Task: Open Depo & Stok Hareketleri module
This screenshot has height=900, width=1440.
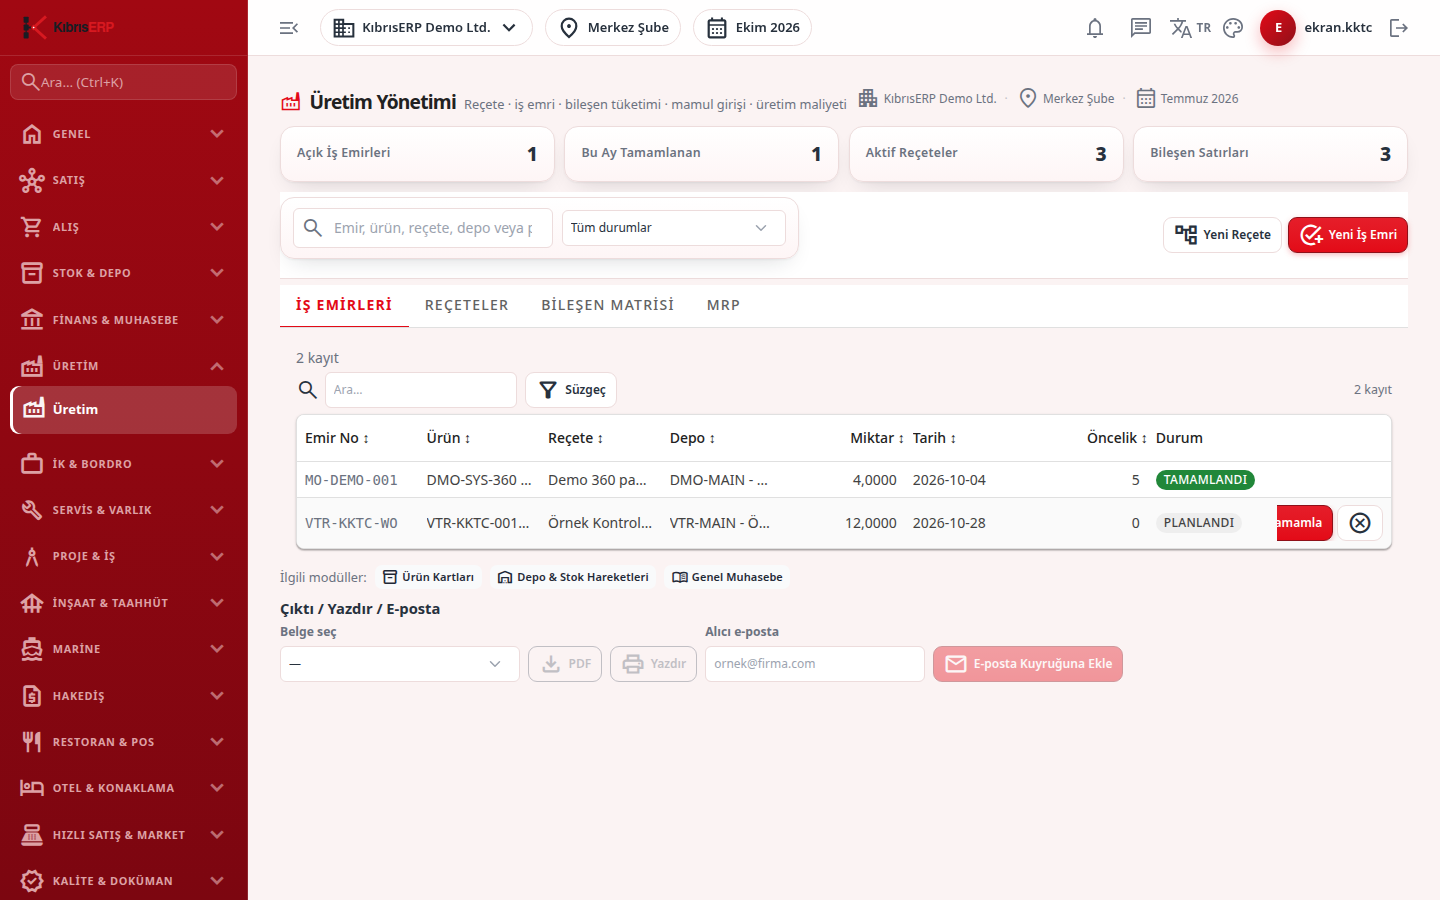Action: (x=573, y=577)
